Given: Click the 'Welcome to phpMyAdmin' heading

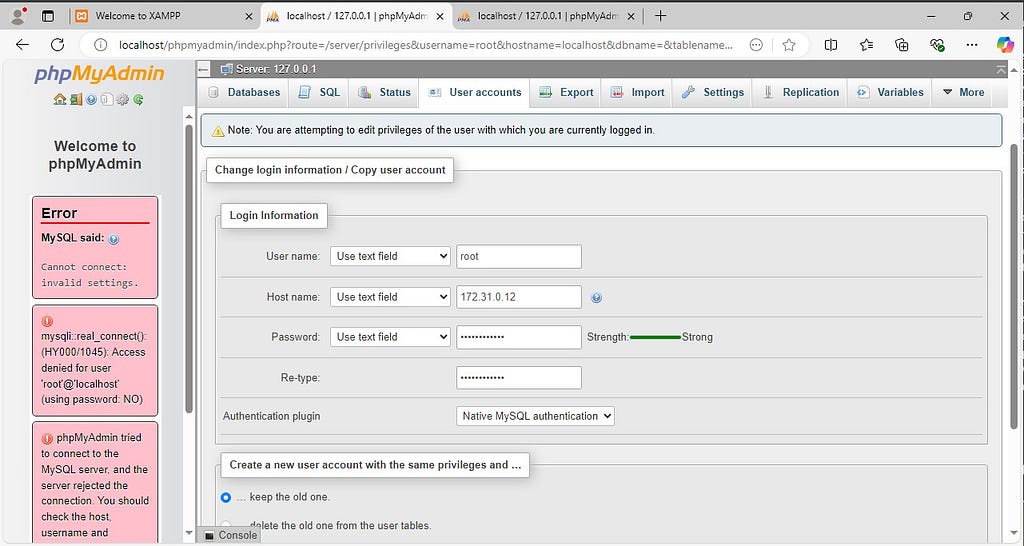Looking at the screenshot, I should tap(95, 155).
